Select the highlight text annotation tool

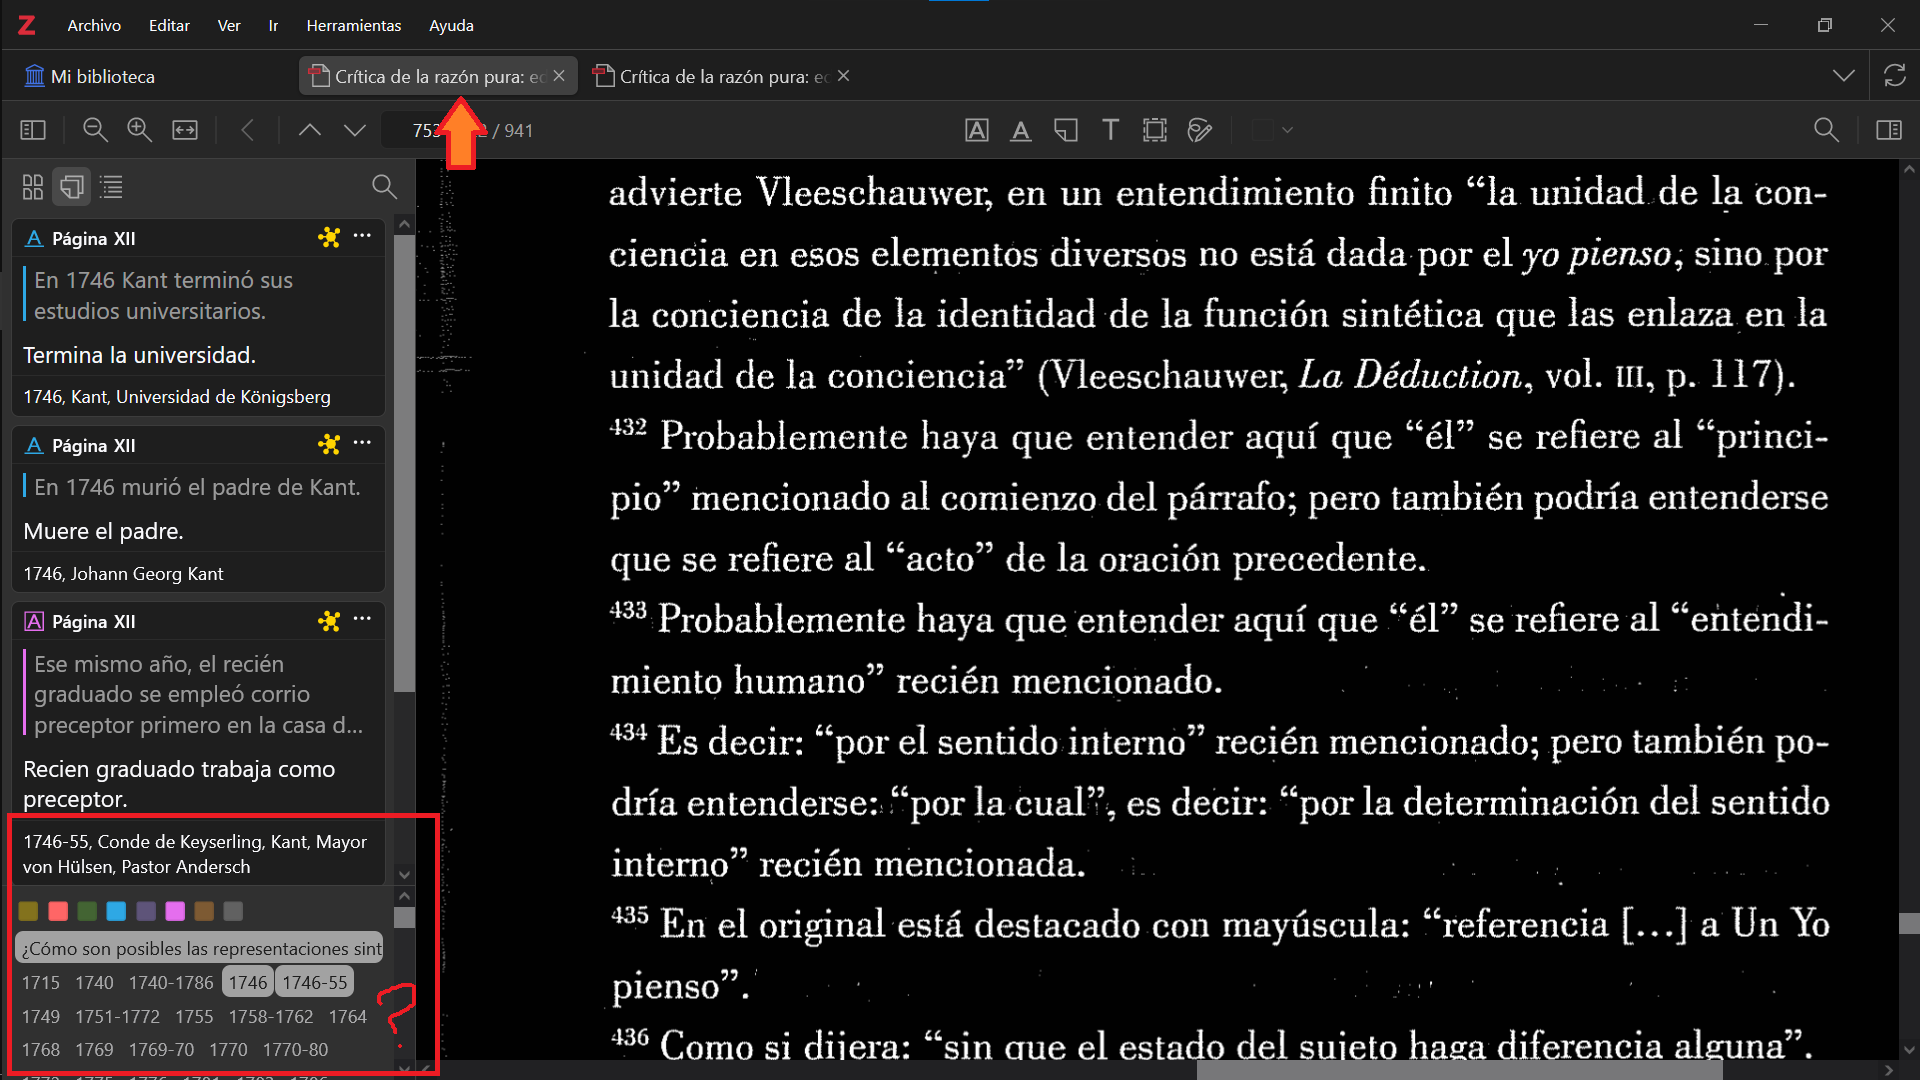tap(976, 130)
